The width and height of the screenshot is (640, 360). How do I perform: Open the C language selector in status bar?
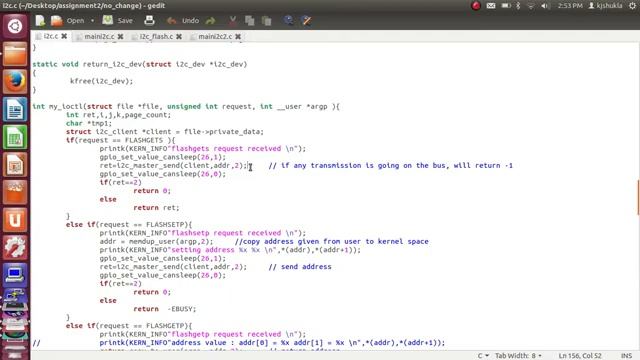click(483, 356)
